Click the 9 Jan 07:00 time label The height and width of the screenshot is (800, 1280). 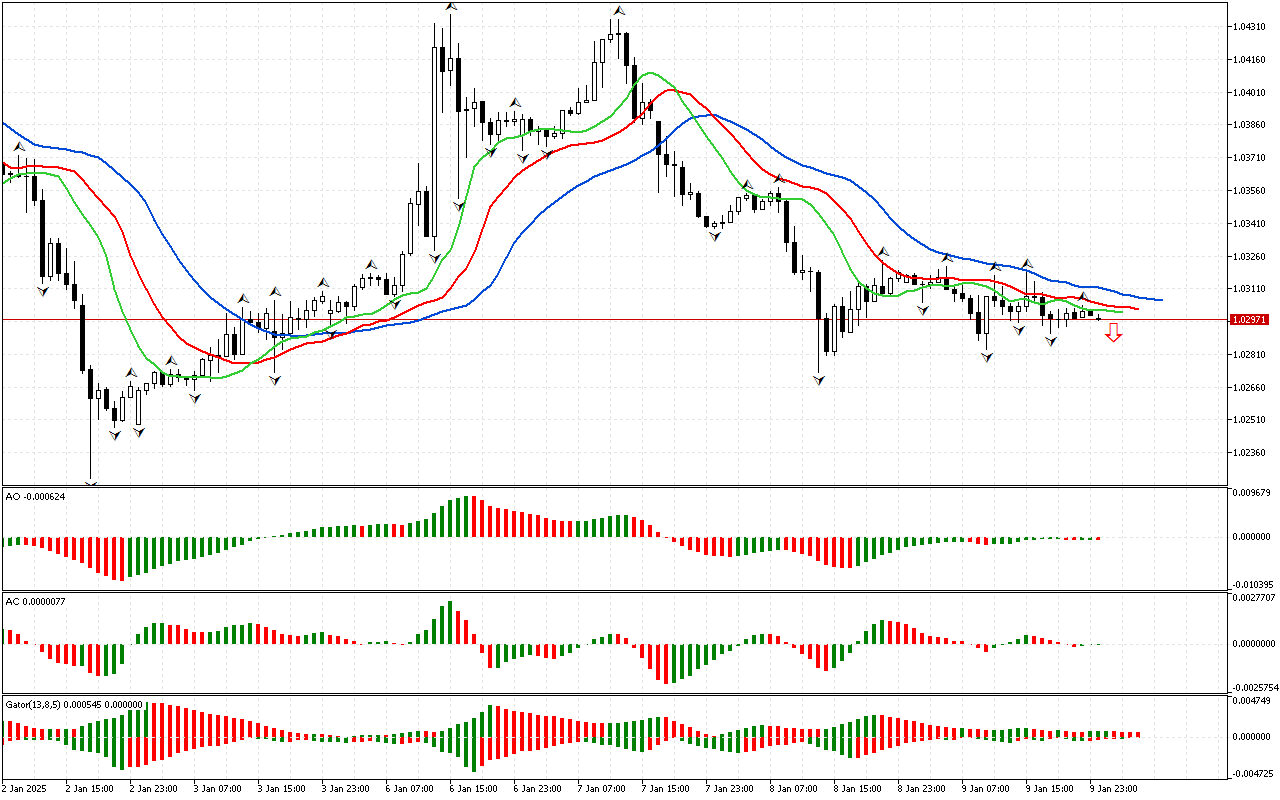coord(987,789)
